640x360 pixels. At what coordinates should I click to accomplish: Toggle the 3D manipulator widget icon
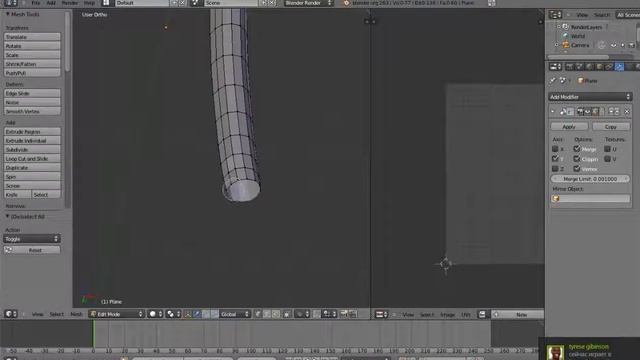188,314
